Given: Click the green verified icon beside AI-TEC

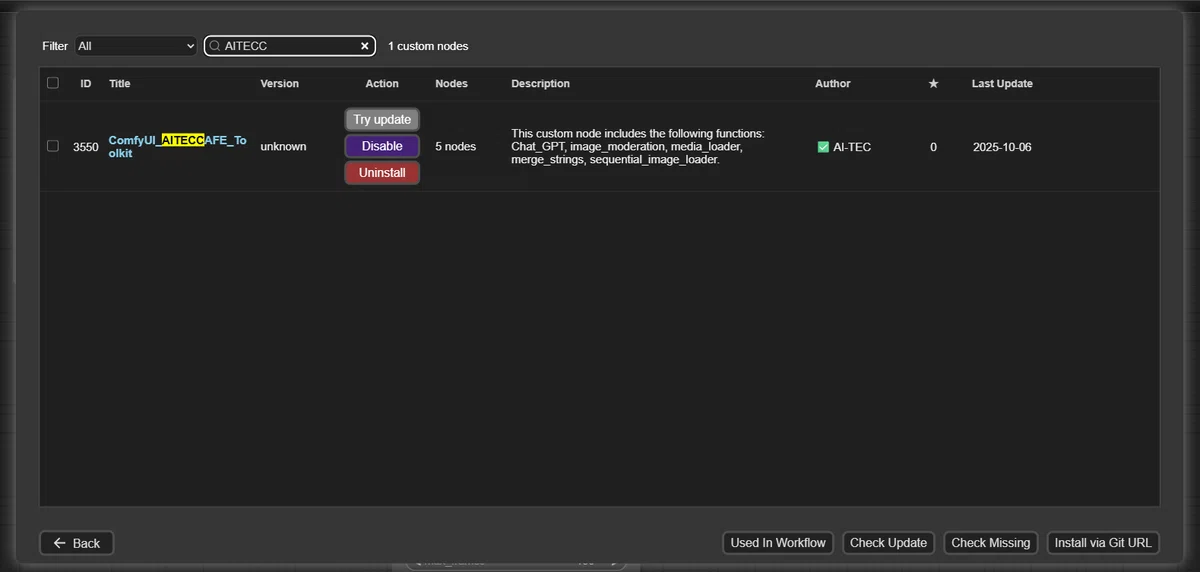Looking at the screenshot, I should click(823, 147).
